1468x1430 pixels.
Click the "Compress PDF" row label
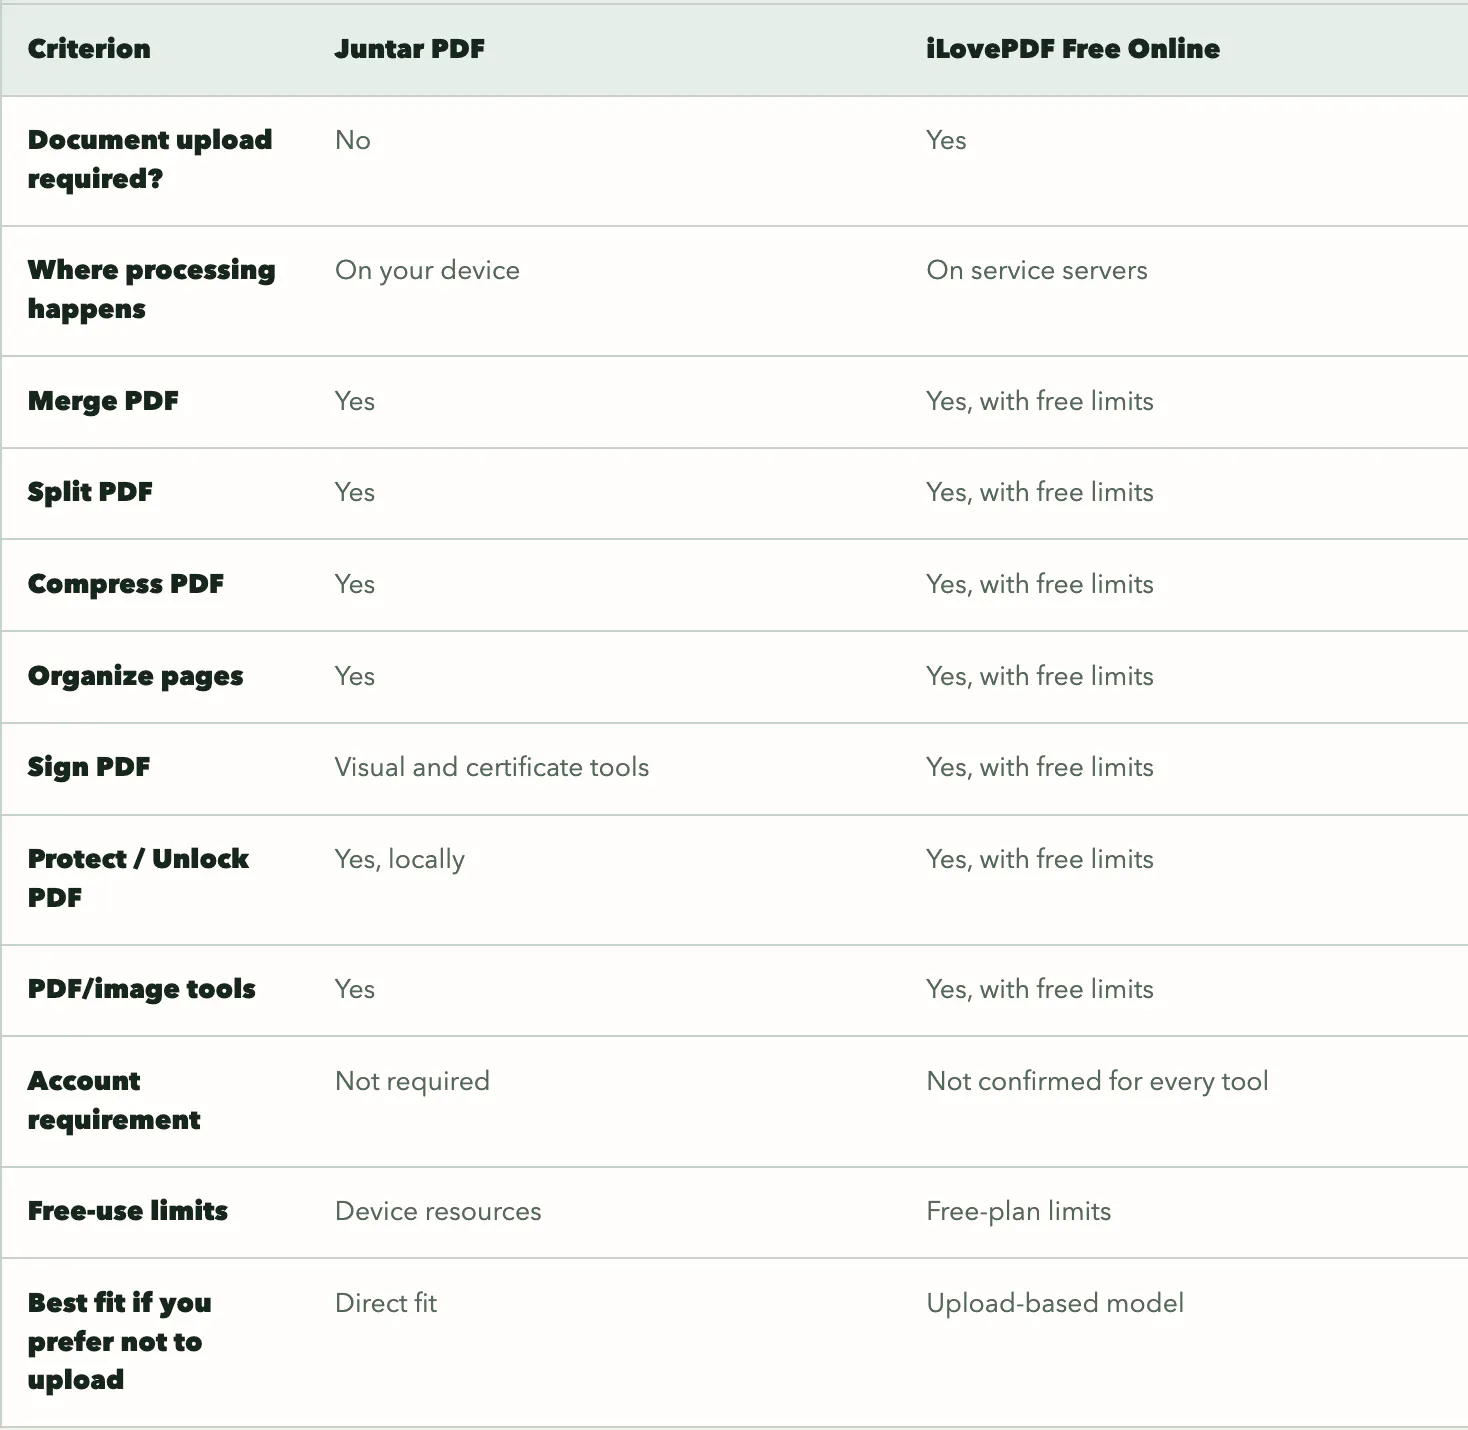[x=126, y=584]
